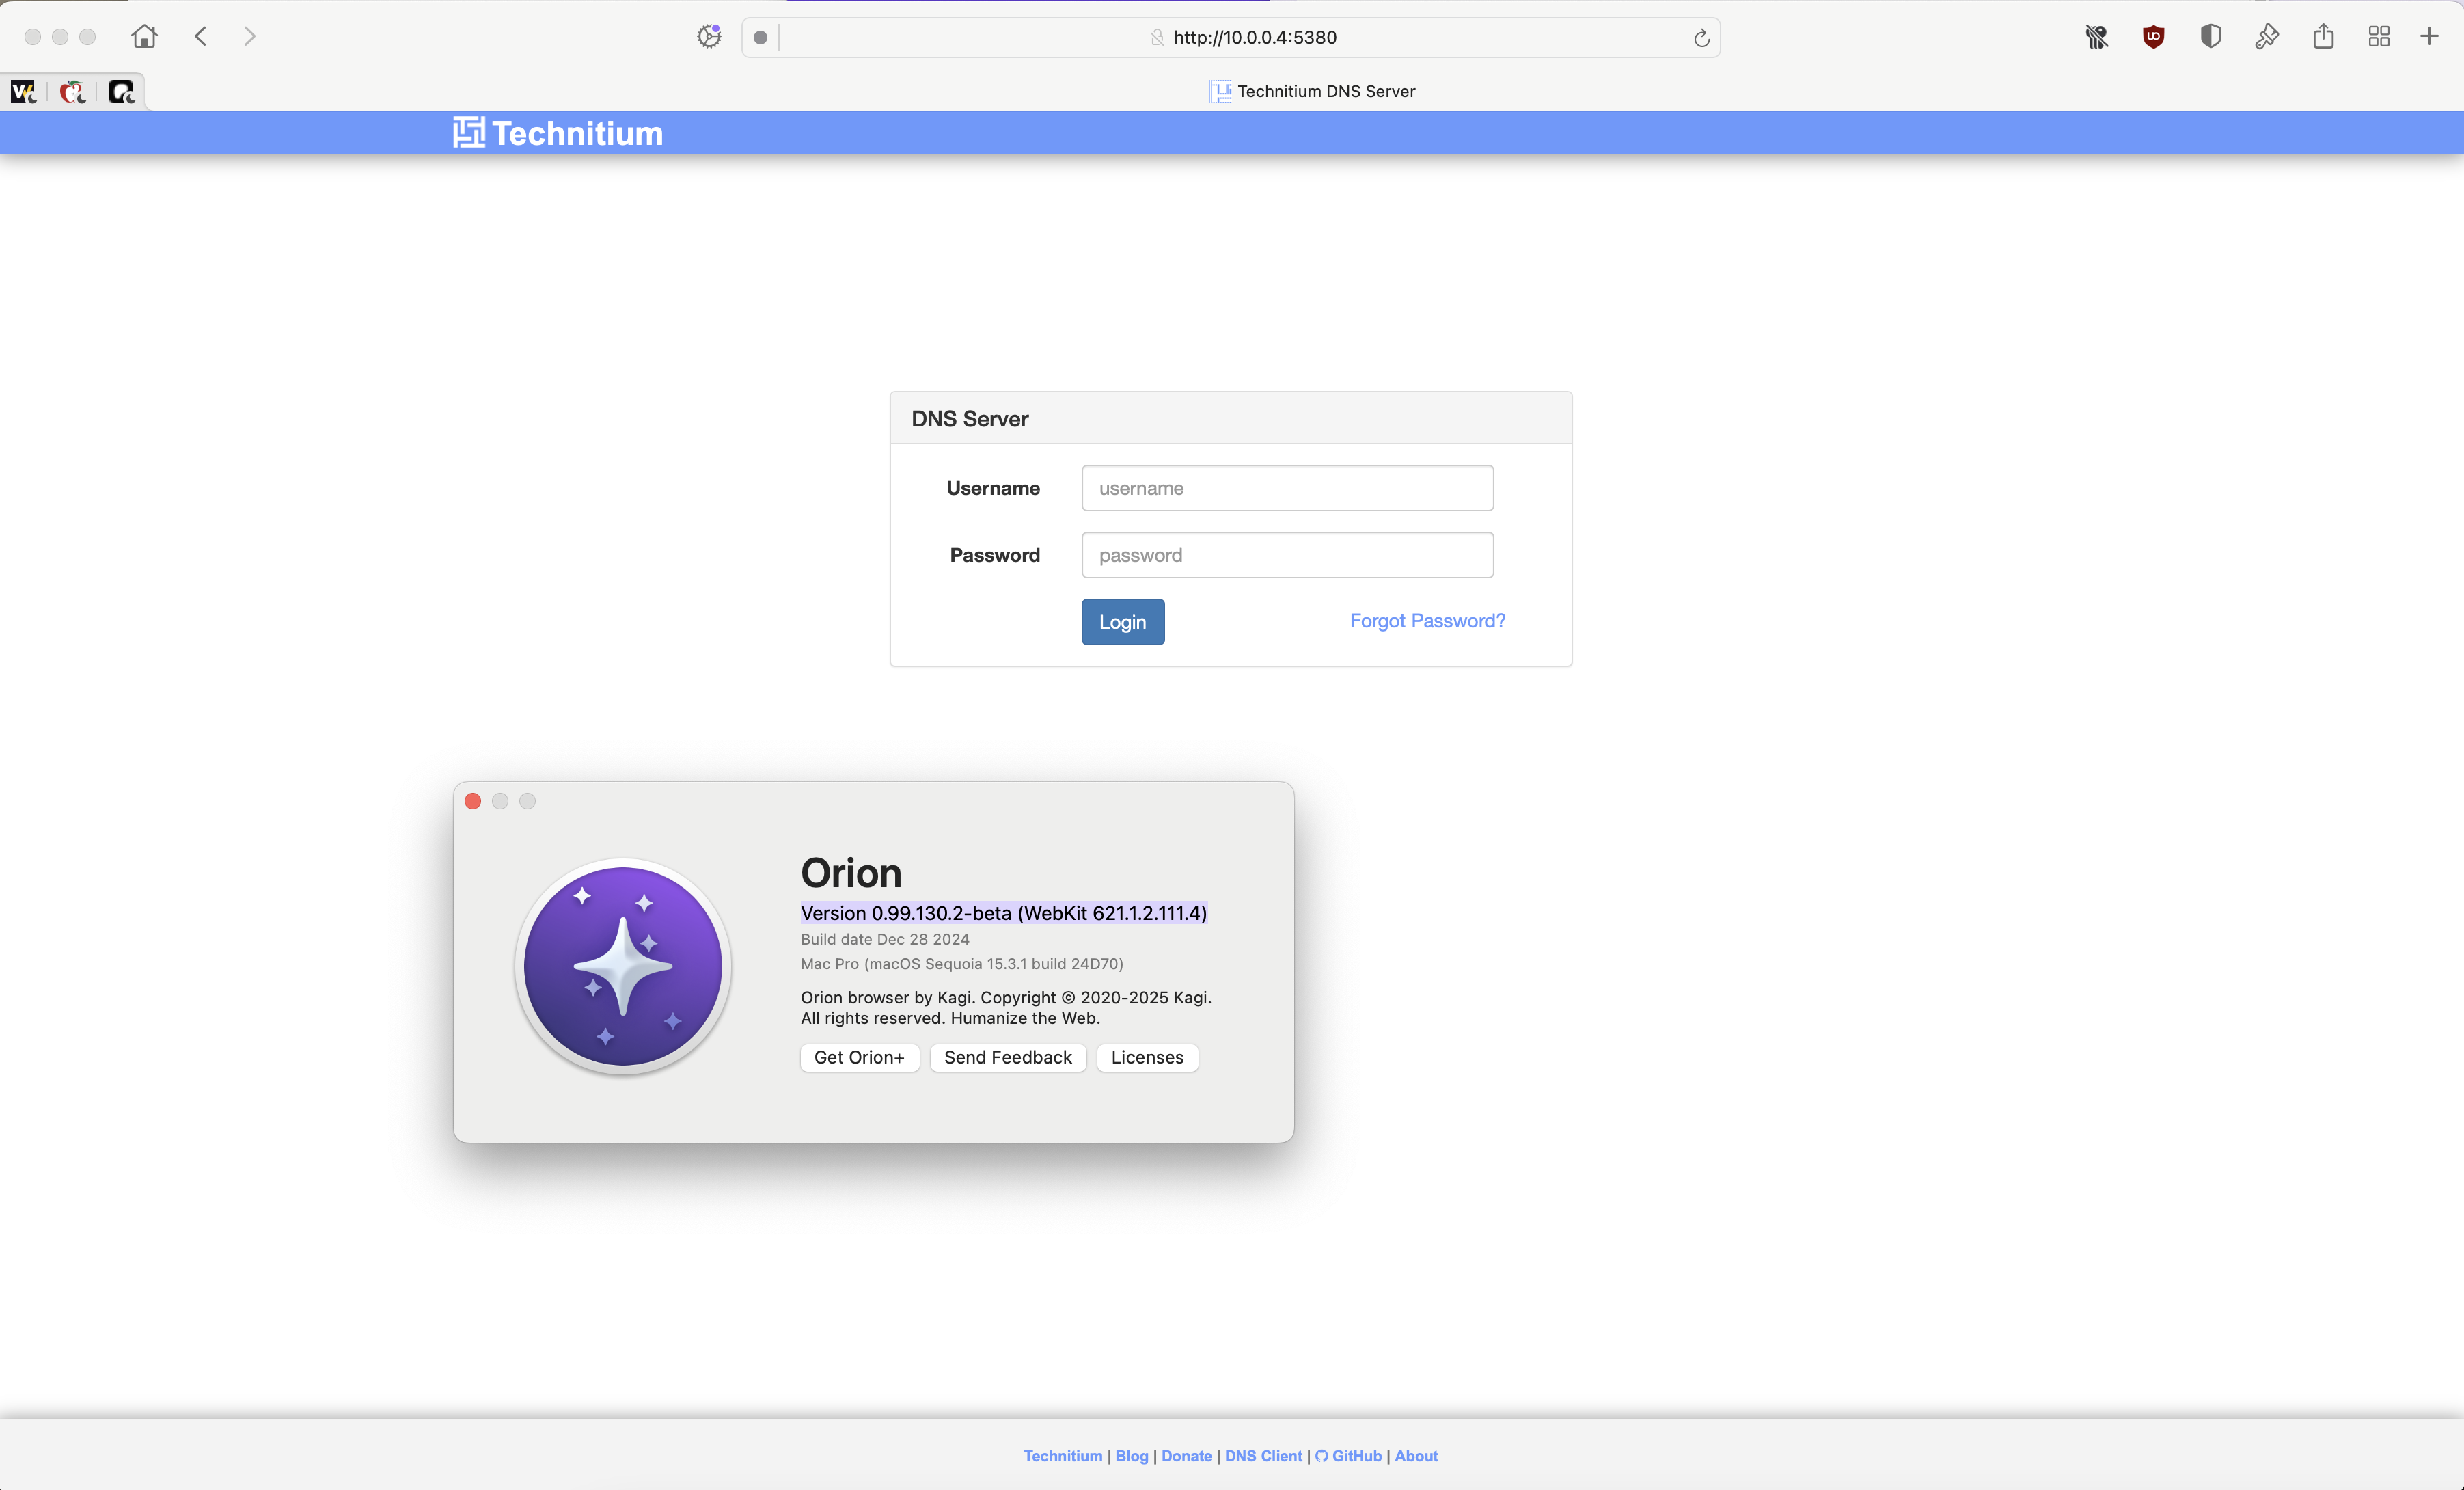Screen dimensions: 2464x1490
Task: Switch to the pinned apple-icon tab
Action: (72, 92)
